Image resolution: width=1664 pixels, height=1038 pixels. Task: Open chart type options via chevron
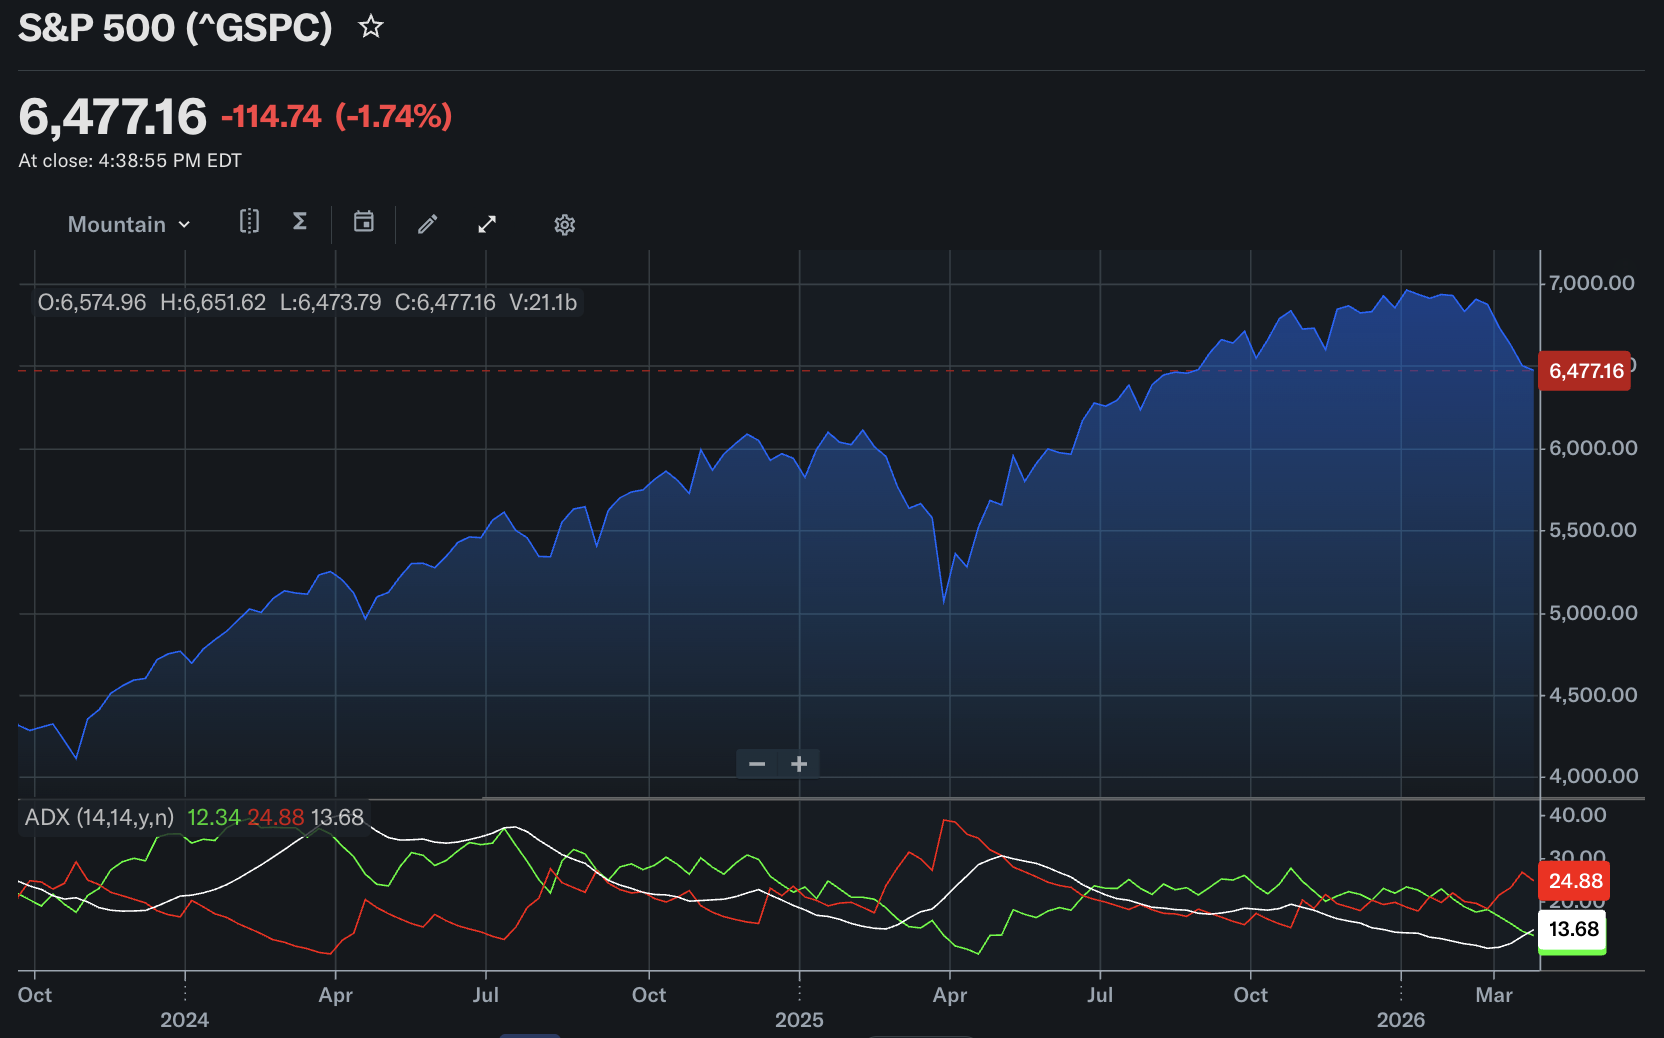click(x=184, y=224)
